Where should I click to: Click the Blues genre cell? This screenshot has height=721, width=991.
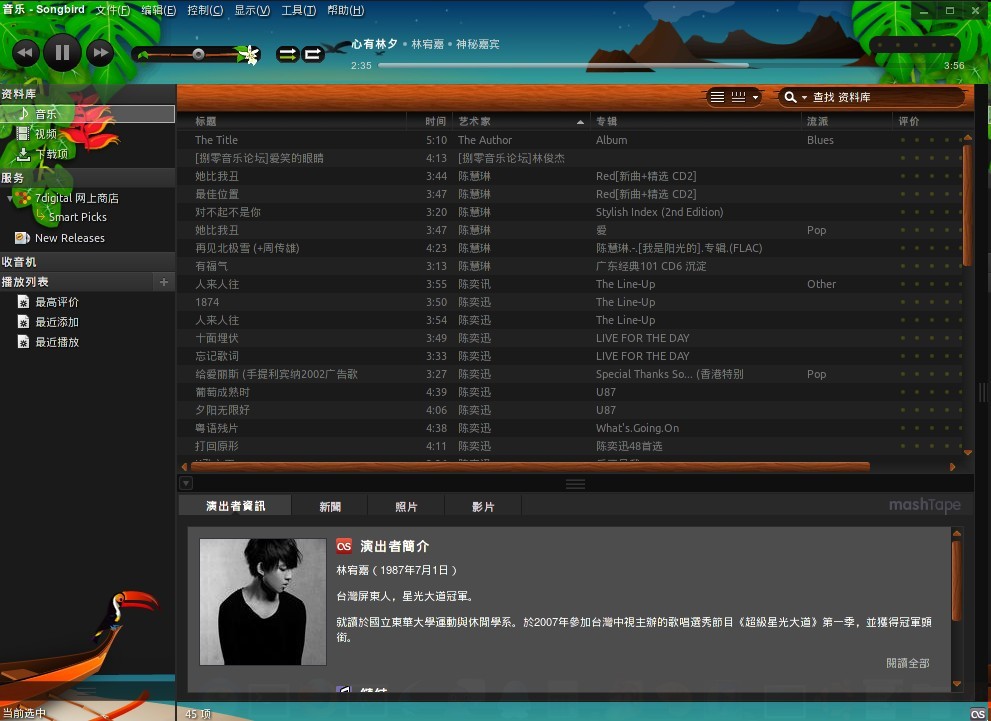point(820,140)
